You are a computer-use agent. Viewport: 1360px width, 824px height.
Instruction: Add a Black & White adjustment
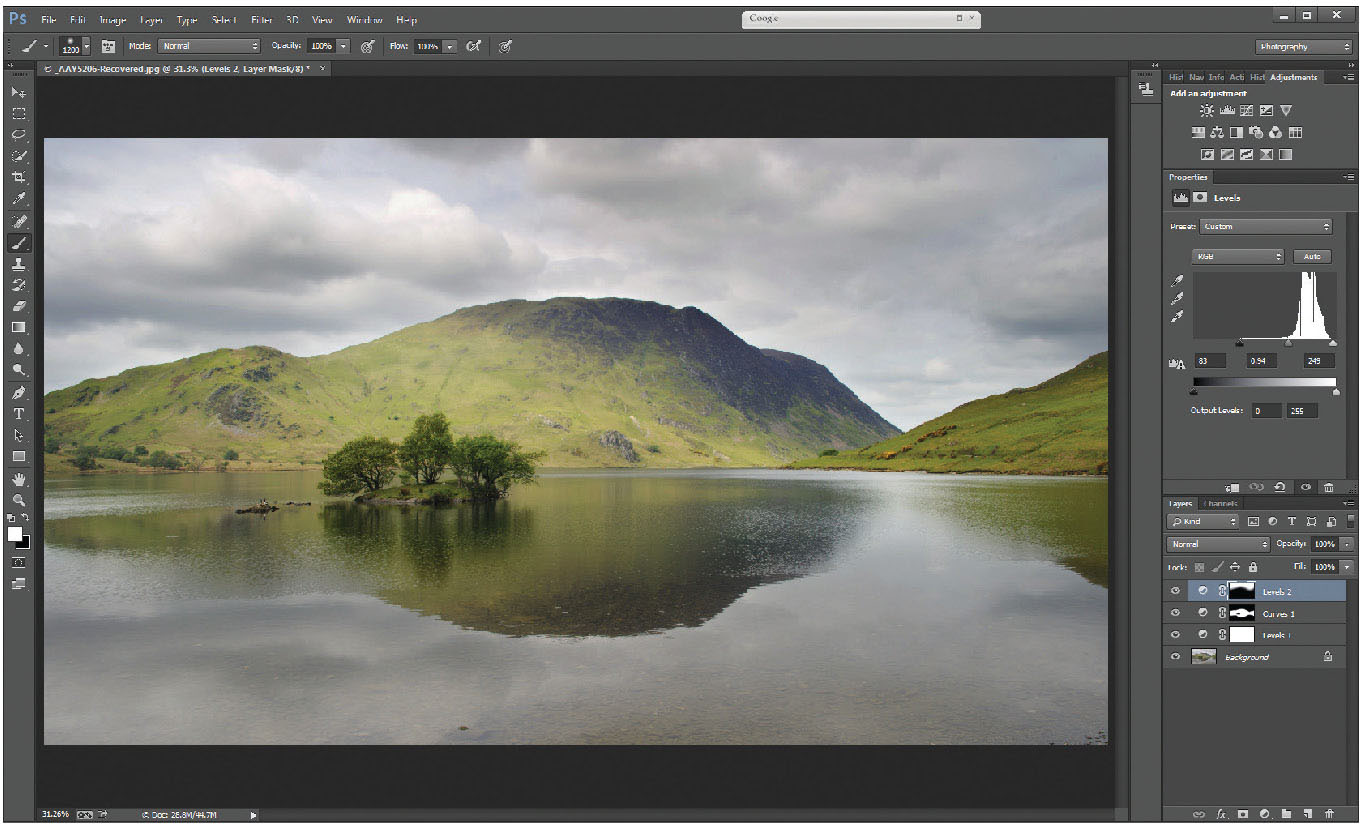point(1237,132)
